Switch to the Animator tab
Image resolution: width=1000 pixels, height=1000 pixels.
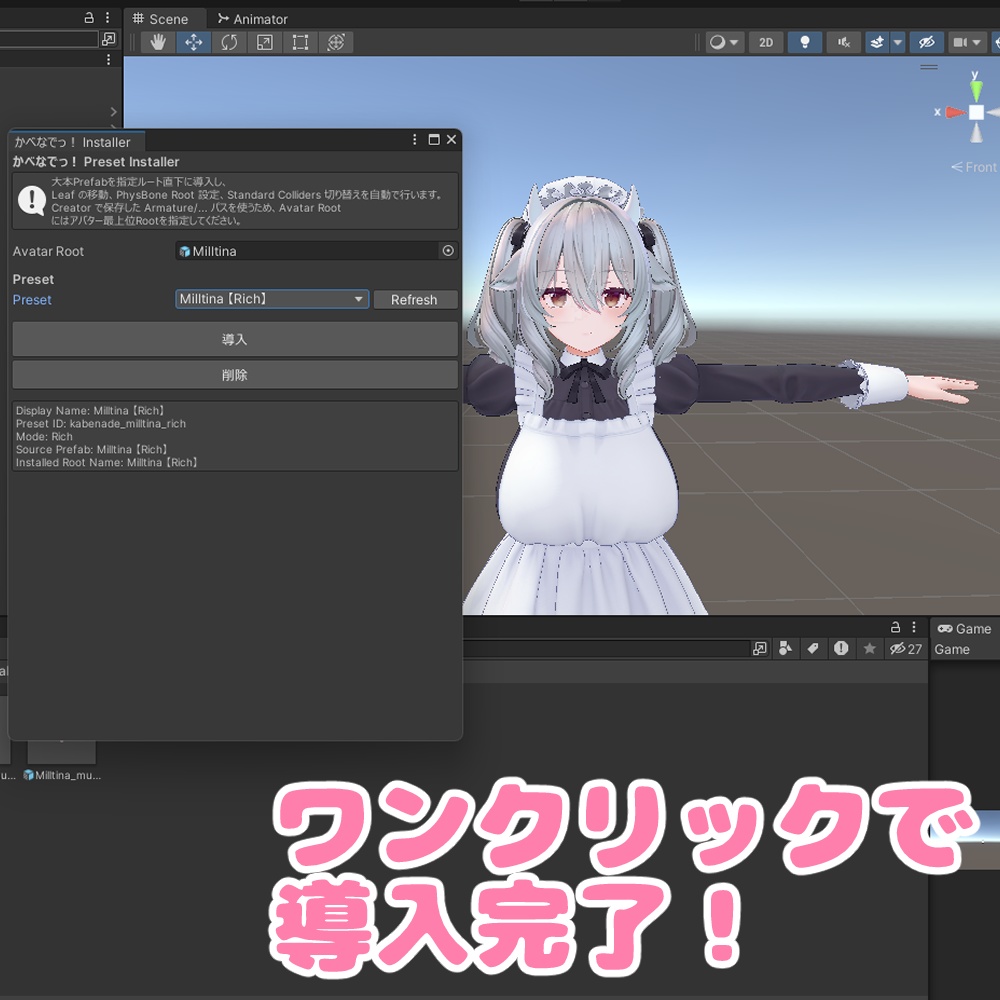(x=252, y=18)
